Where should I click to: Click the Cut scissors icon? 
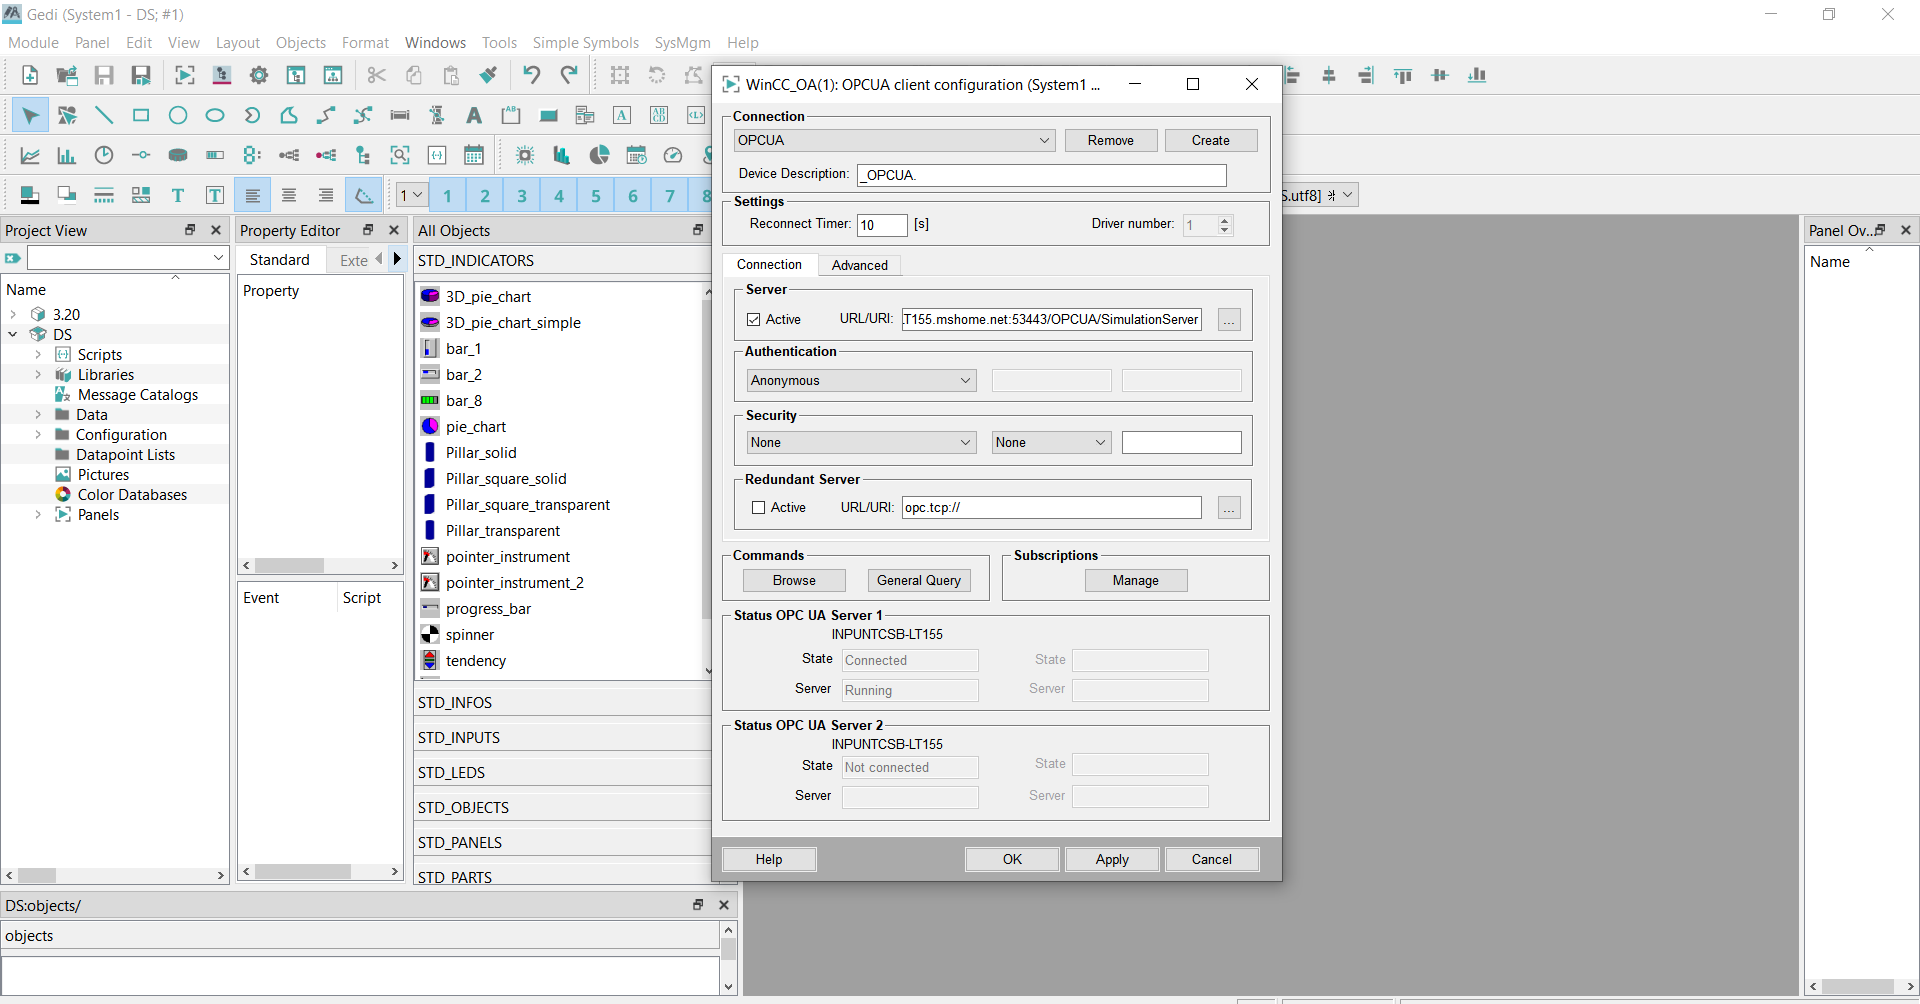click(x=376, y=75)
